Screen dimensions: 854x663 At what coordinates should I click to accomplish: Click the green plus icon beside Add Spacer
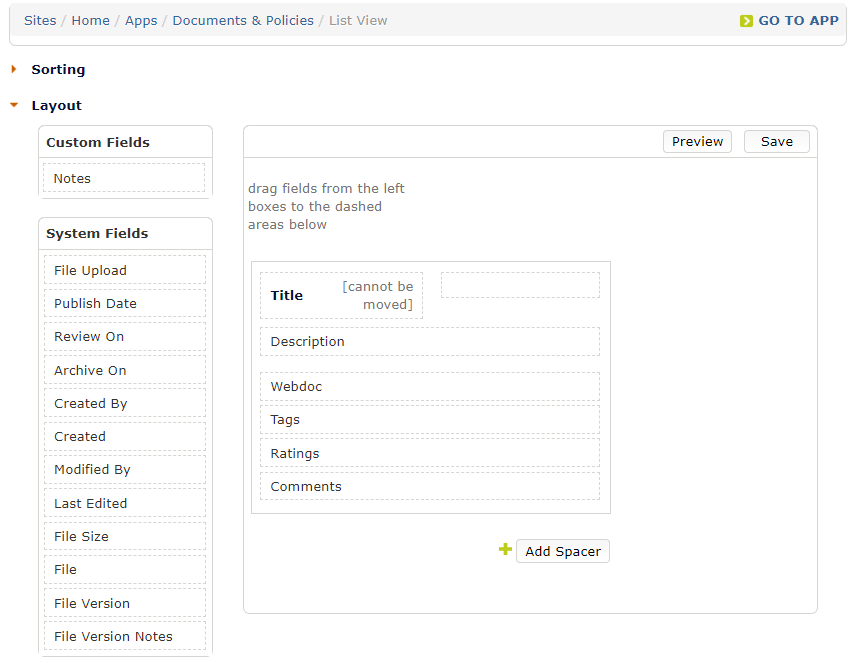tap(505, 549)
